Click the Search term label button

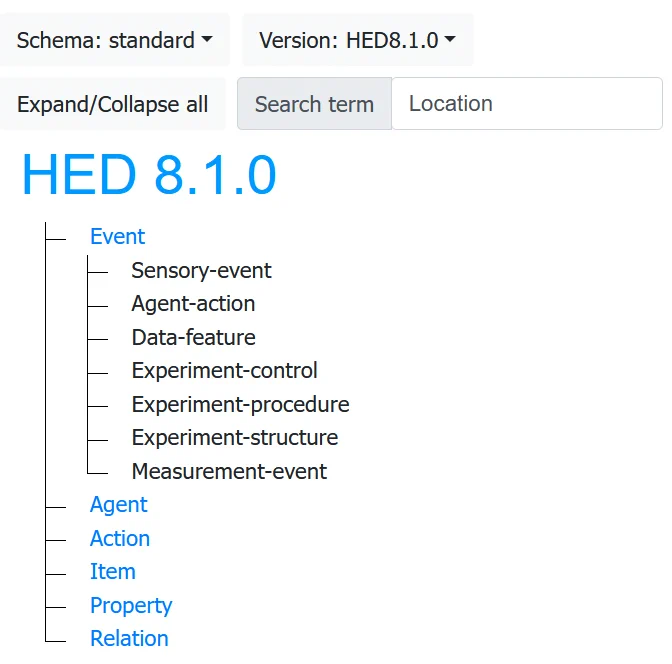[314, 104]
